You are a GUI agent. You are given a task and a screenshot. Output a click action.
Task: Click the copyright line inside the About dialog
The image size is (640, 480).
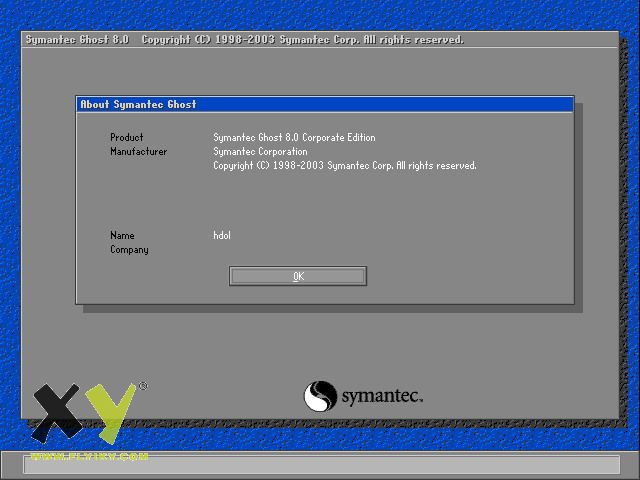(x=344, y=166)
